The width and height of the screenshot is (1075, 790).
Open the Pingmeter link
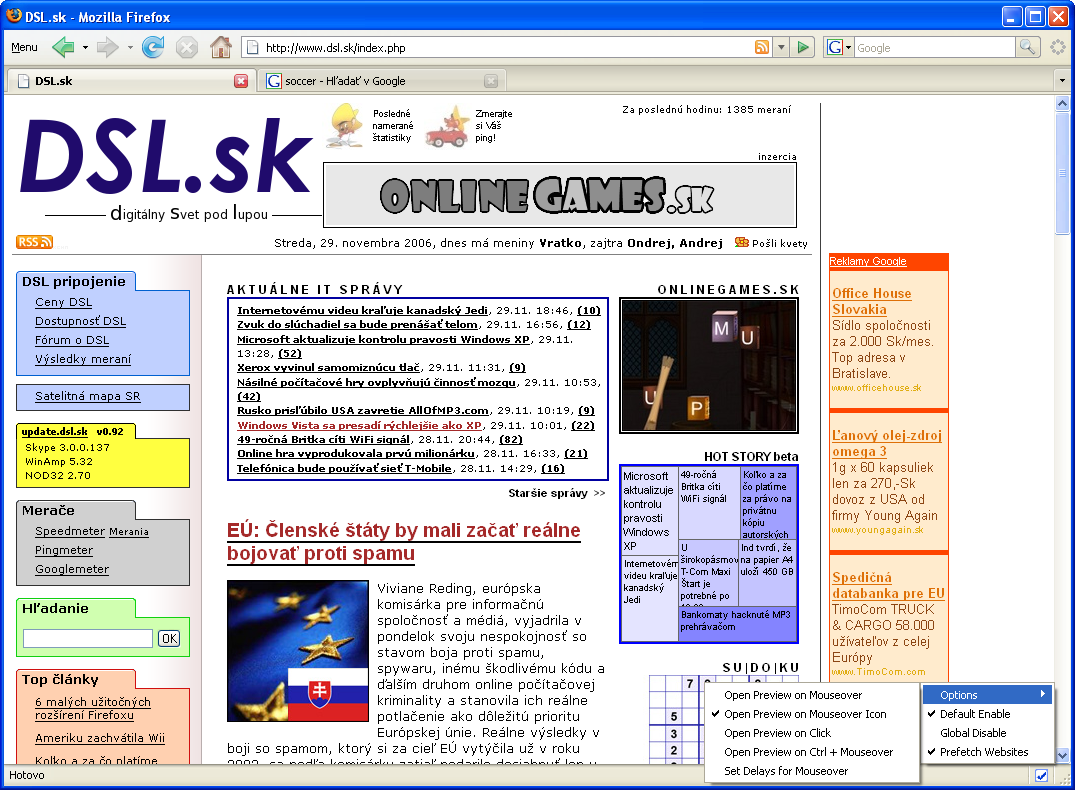(64, 550)
